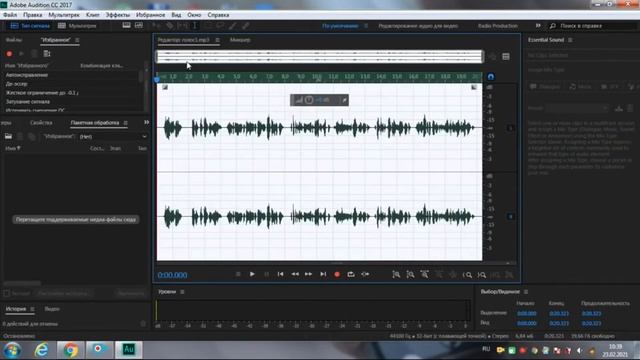Click the overview navigator waveform strip
The image size is (640, 360).
coord(320,57)
